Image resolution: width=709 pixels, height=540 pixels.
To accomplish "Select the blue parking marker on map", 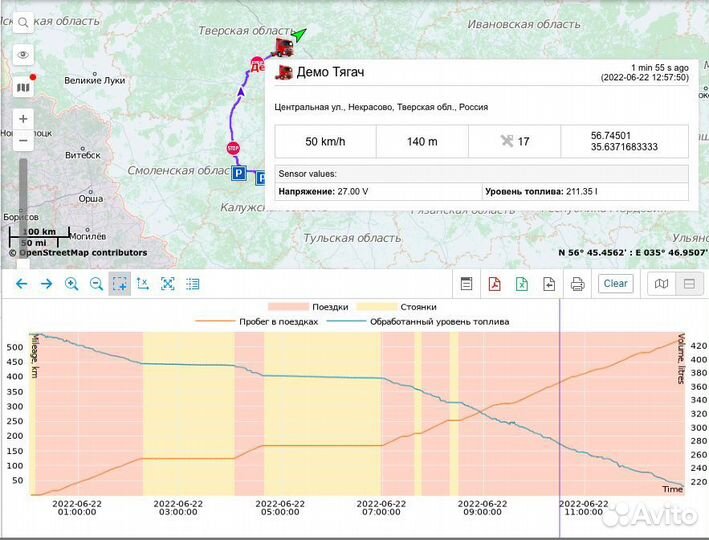I will (239, 174).
